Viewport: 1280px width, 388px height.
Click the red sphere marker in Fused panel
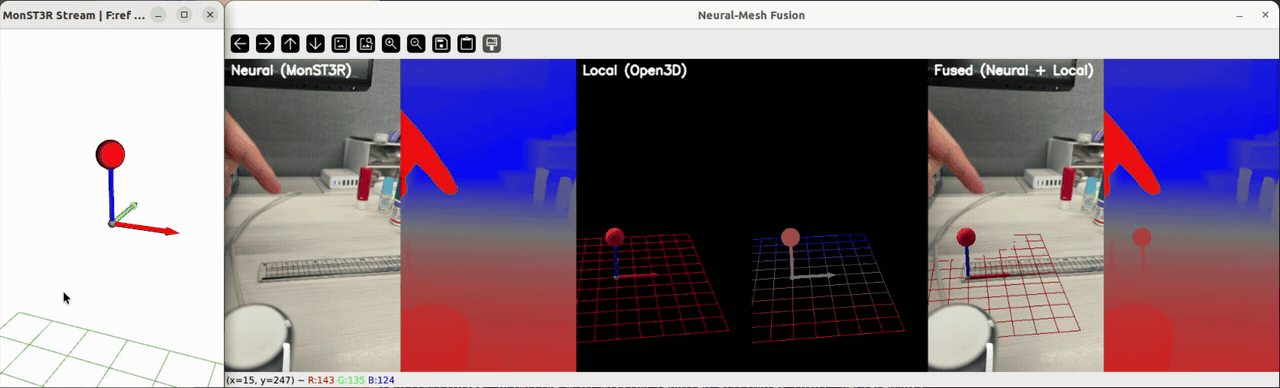pos(966,238)
